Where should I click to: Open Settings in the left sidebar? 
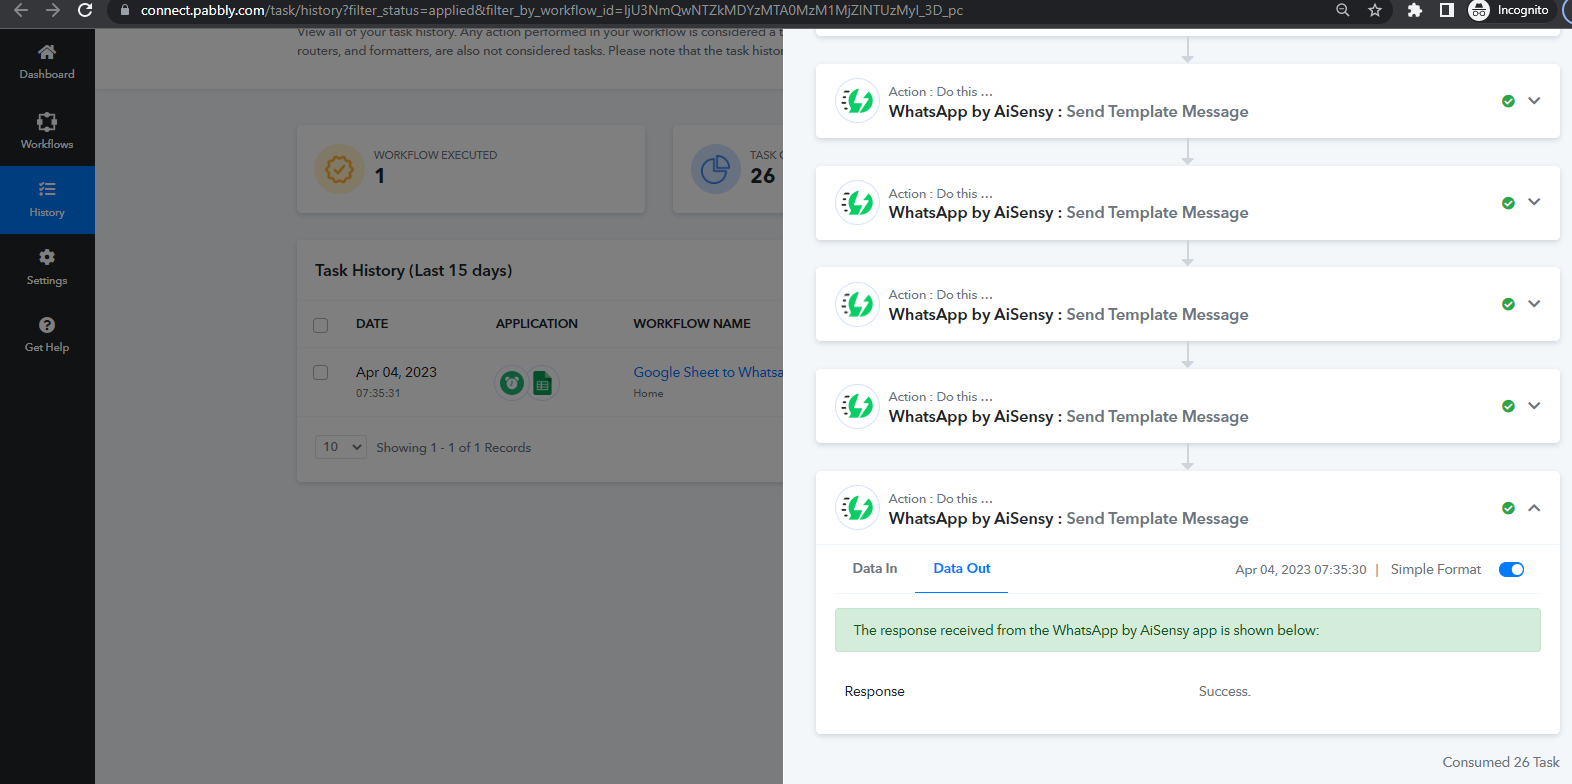point(47,268)
